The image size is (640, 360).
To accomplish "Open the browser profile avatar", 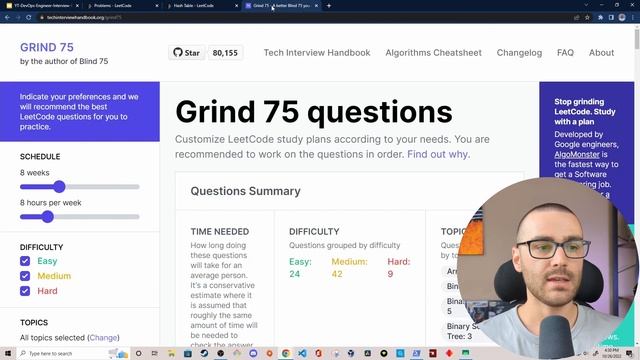I will pyautogui.click(x=622, y=18).
